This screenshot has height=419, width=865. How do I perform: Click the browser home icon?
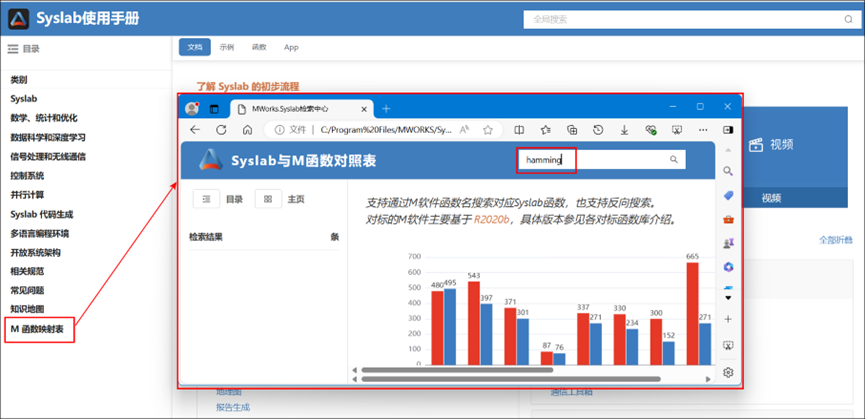pos(248,130)
